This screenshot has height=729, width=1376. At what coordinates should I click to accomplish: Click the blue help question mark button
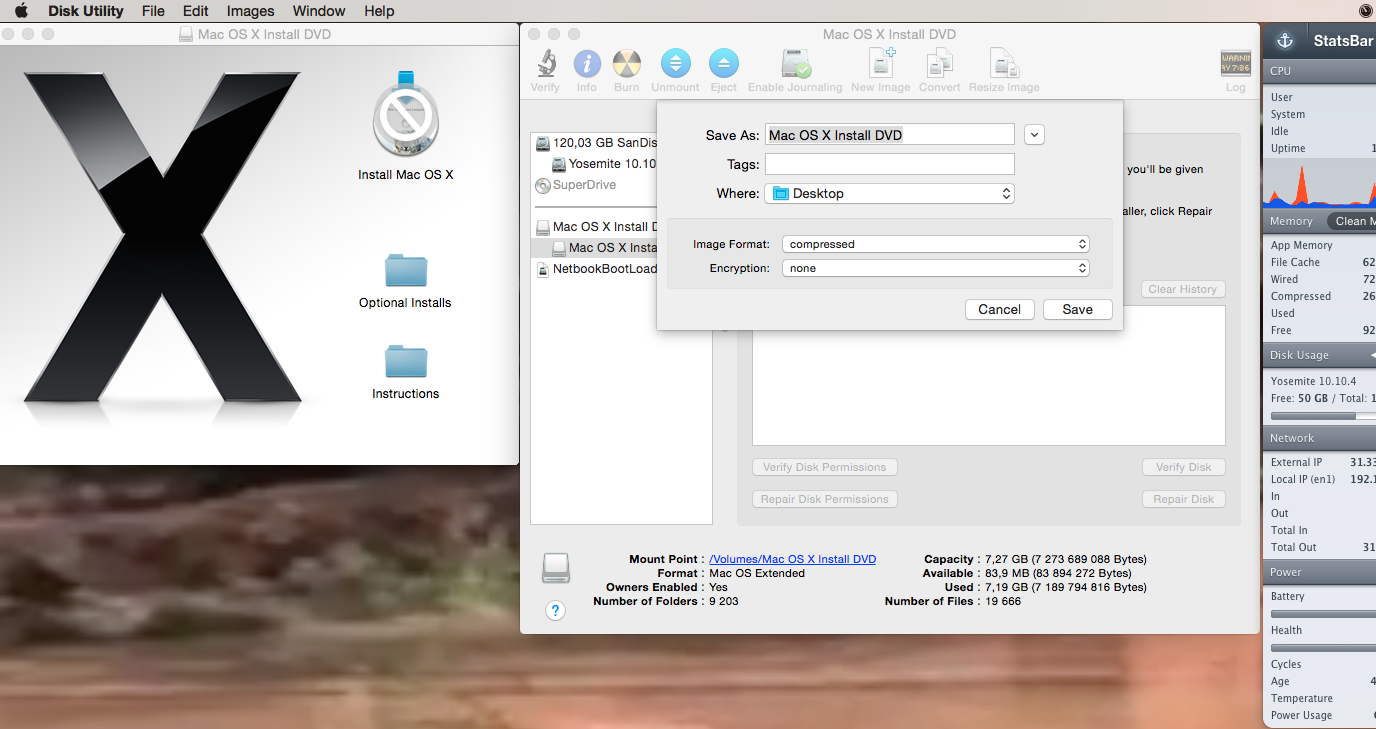coord(556,610)
